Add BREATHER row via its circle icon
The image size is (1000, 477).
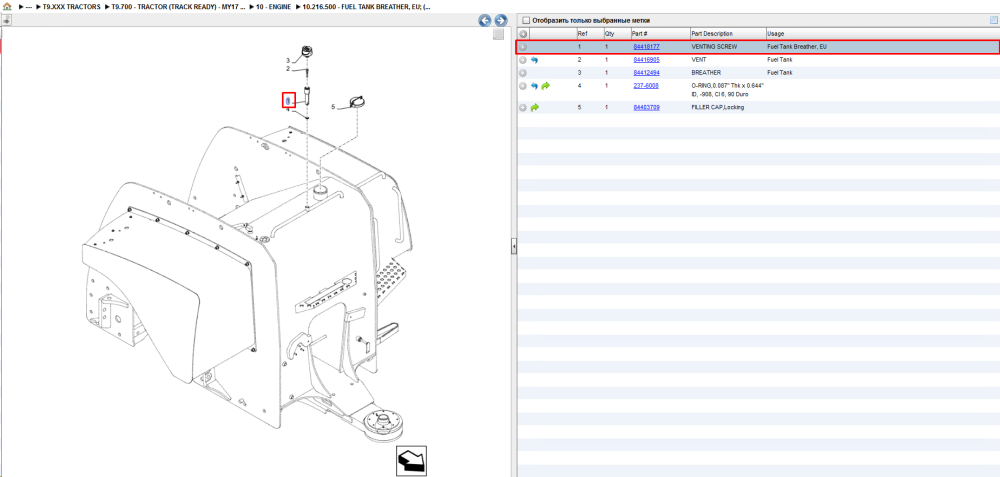(523, 73)
